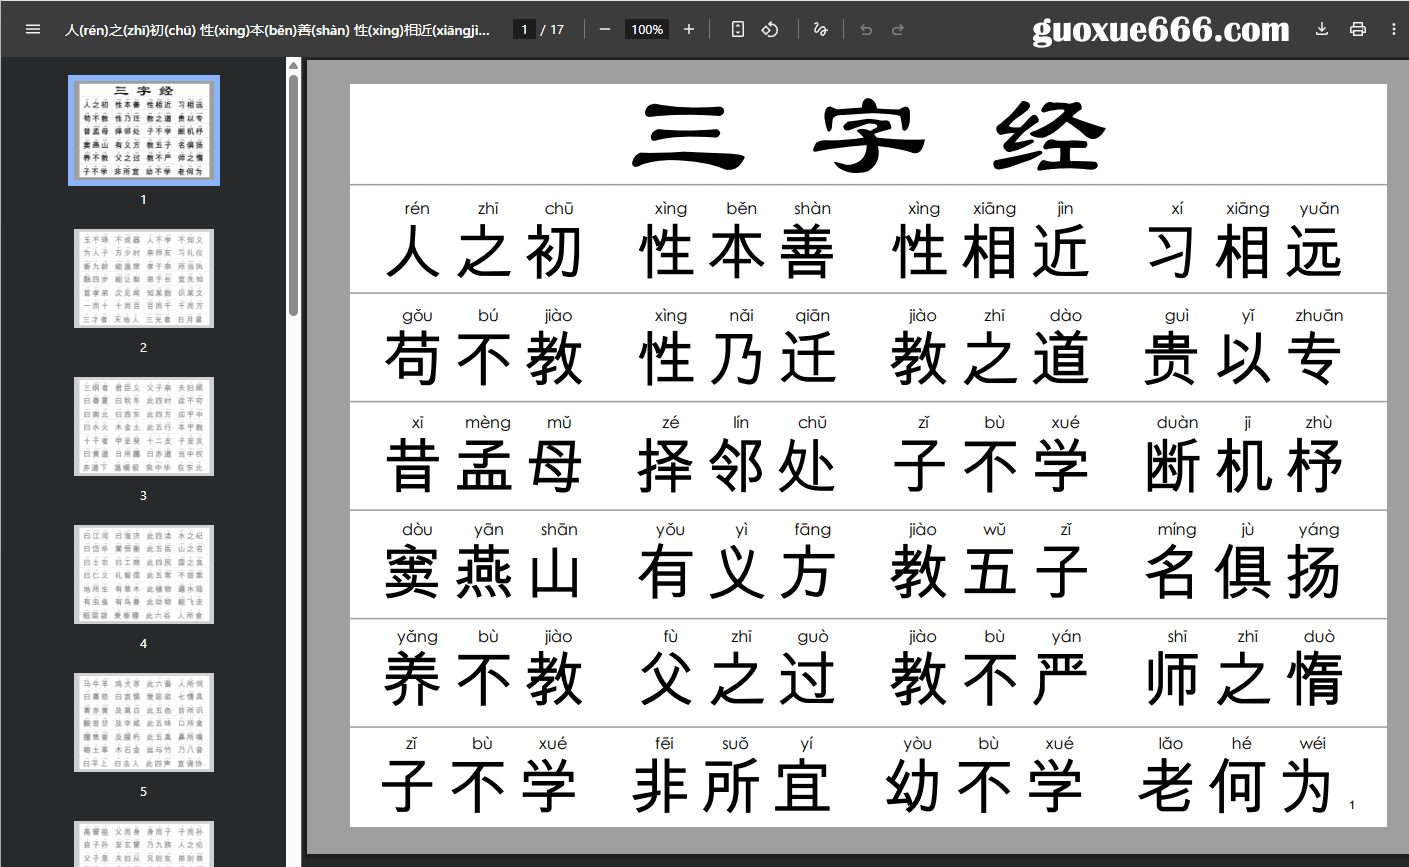1409x867 pixels.
Task: Click the fit to page icon
Action: click(738, 29)
